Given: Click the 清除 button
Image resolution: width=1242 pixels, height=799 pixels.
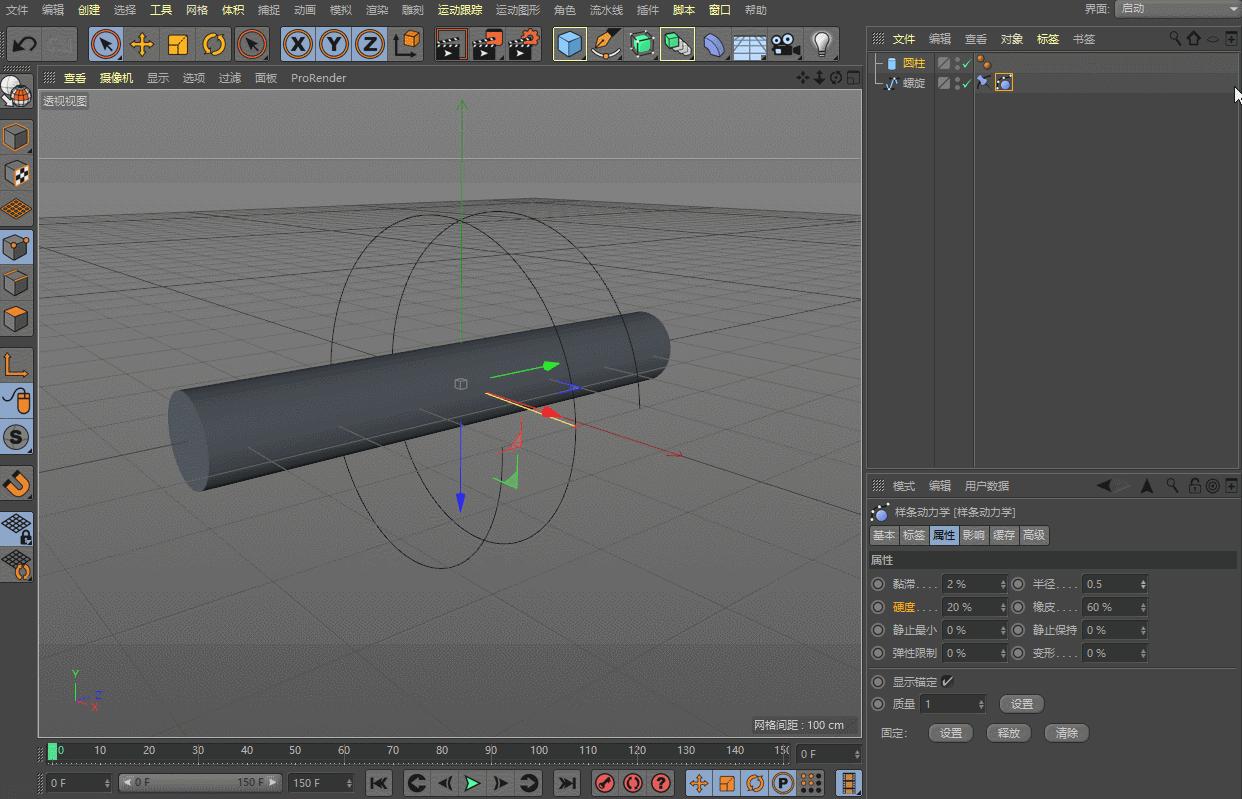Looking at the screenshot, I should (x=1066, y=733).
